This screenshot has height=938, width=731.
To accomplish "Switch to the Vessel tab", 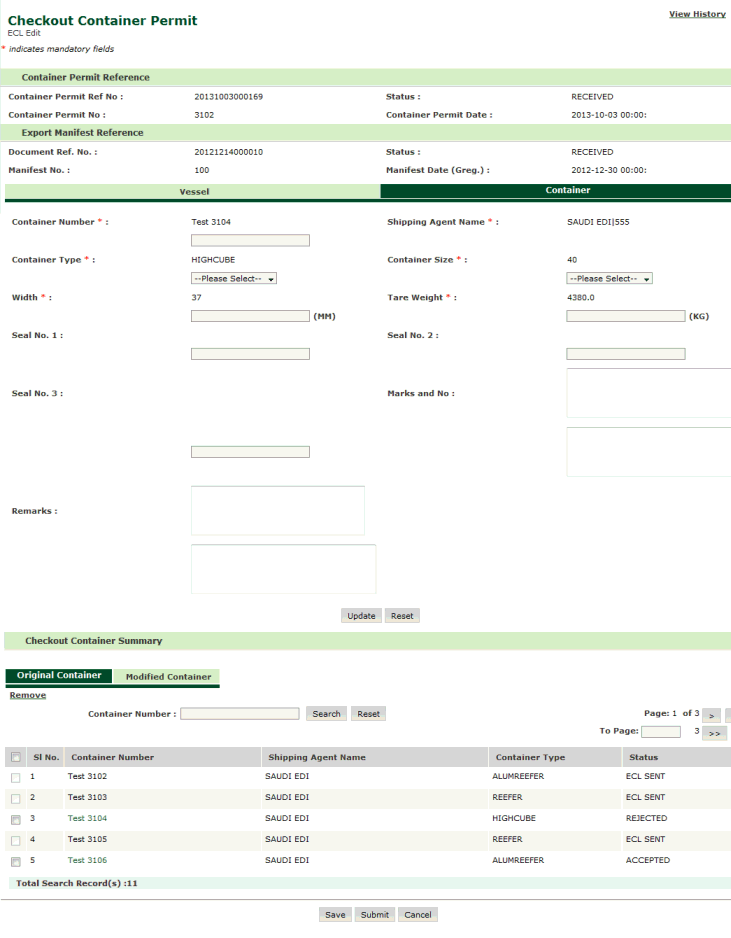I will tap(193, 191).
